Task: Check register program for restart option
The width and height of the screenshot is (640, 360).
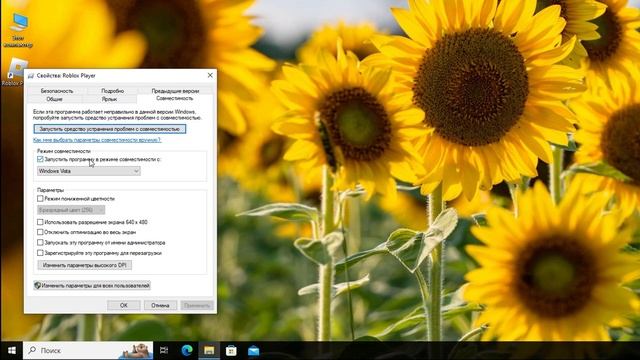Action: (x=40, y=253)
